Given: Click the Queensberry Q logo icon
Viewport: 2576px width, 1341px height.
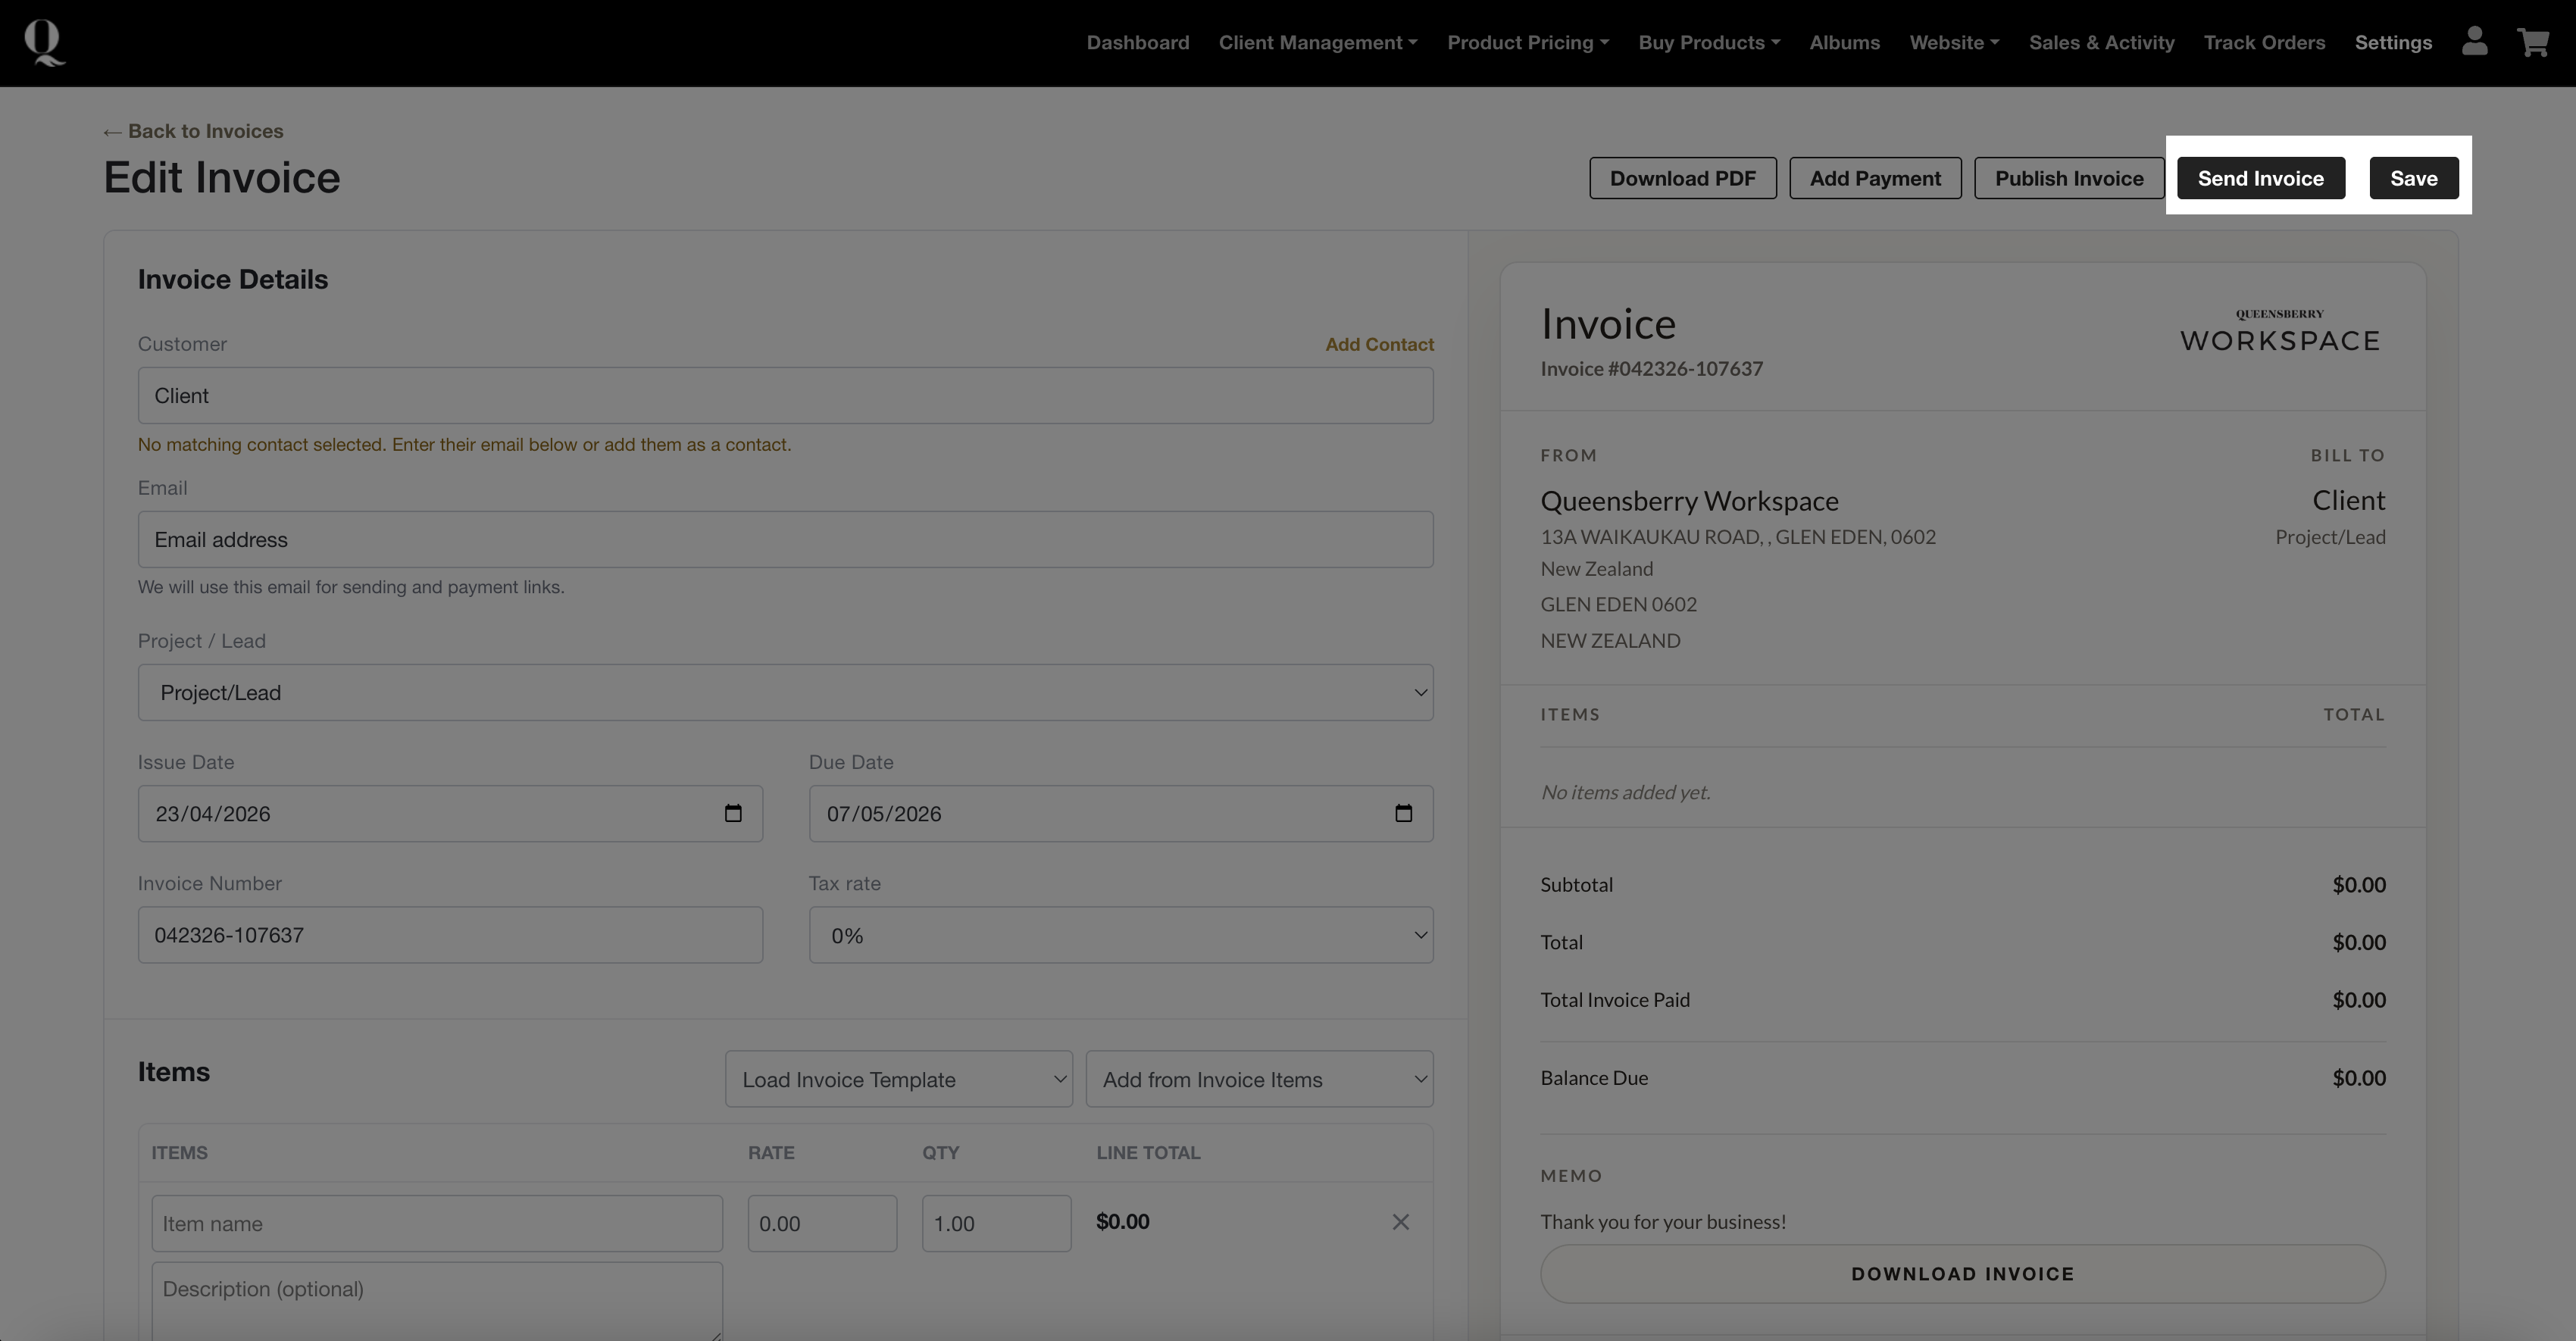Looking at the screenshot, I should pos(44,43).
